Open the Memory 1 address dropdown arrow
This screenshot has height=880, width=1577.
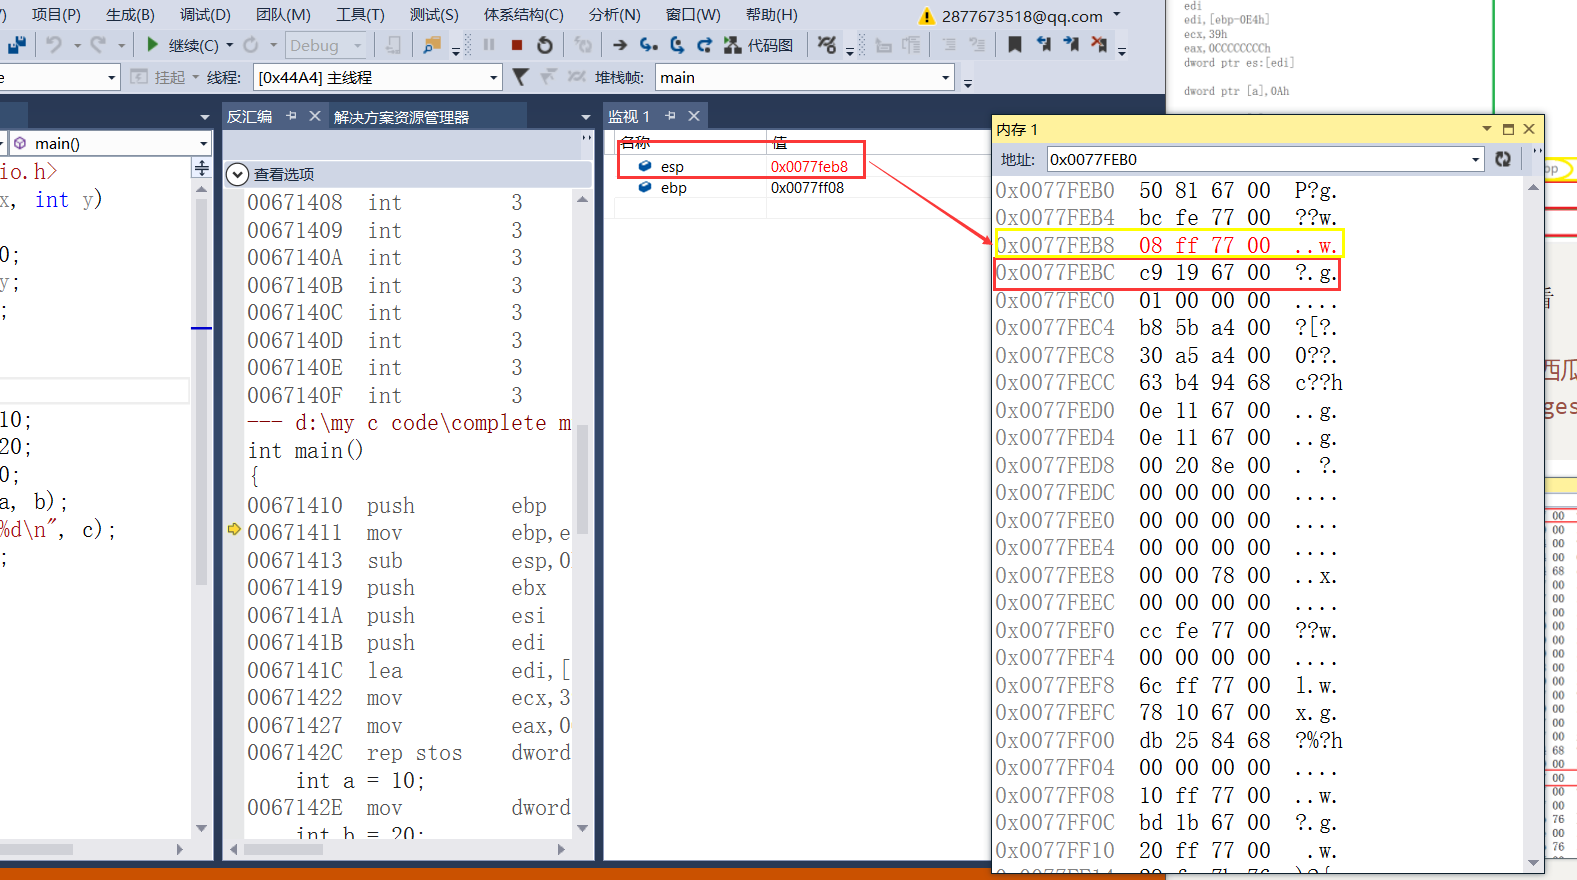[1476, 159]
